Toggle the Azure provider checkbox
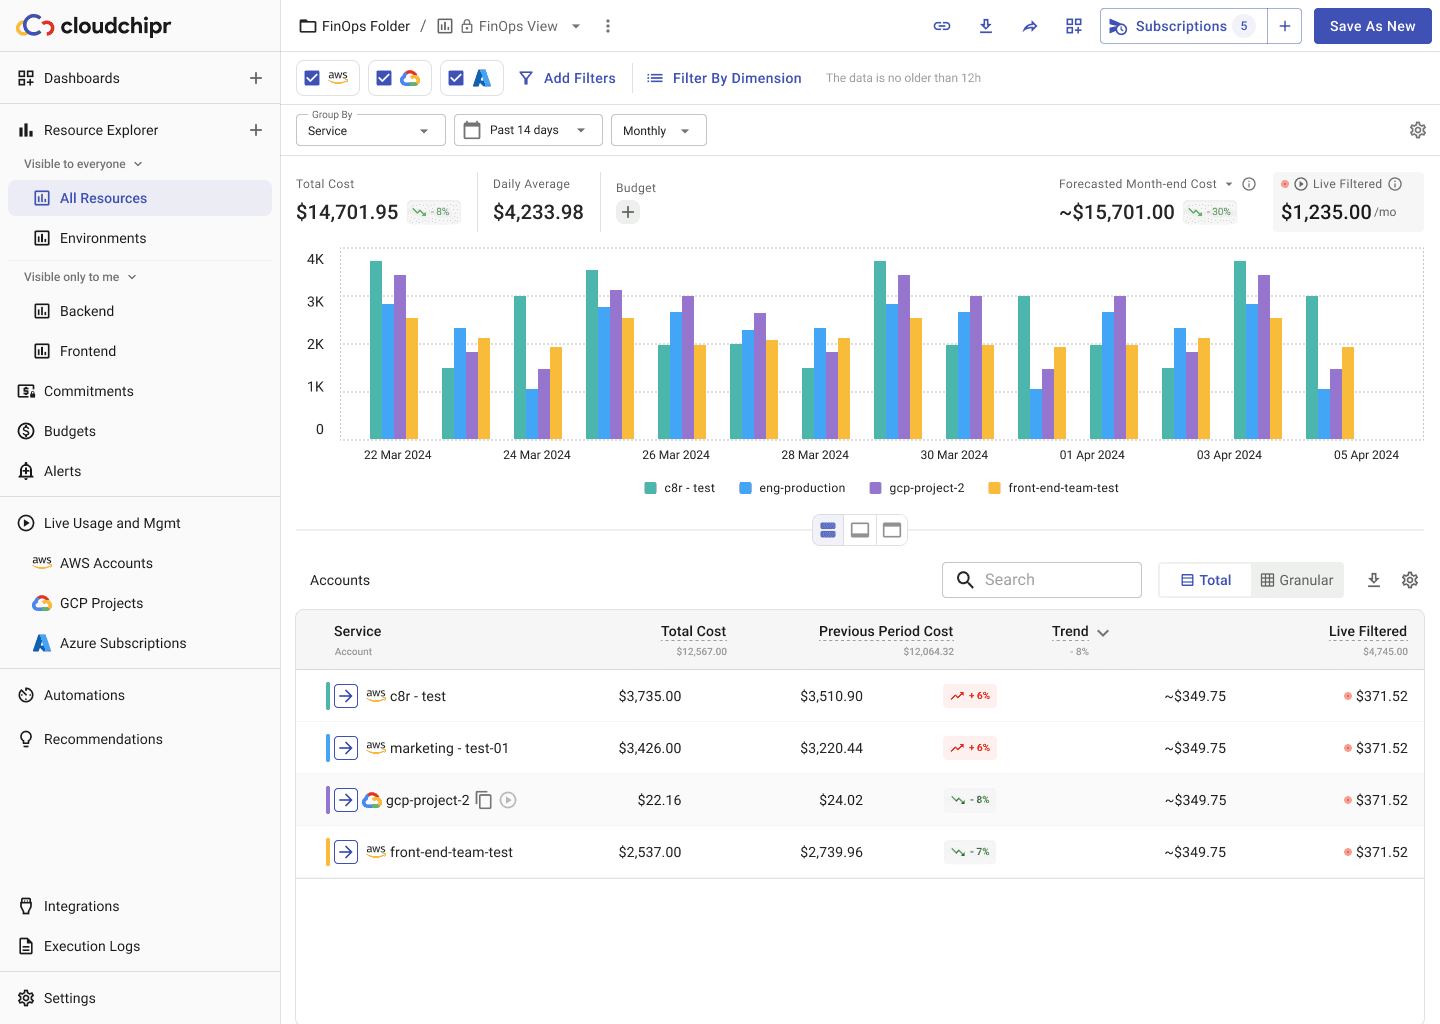1440x1024 pixels. point(456,78)
